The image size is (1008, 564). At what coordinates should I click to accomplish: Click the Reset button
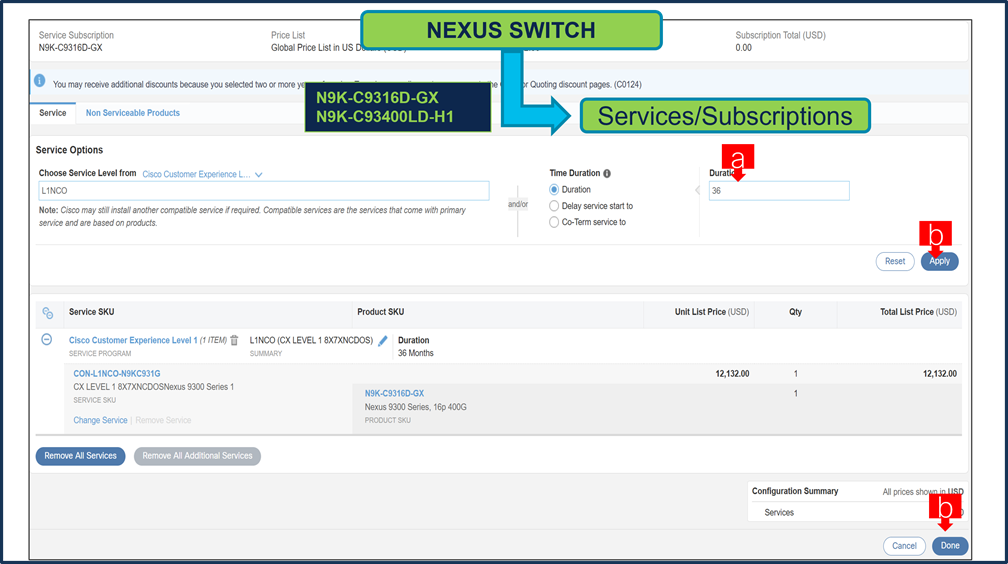(x=895, y=261)
